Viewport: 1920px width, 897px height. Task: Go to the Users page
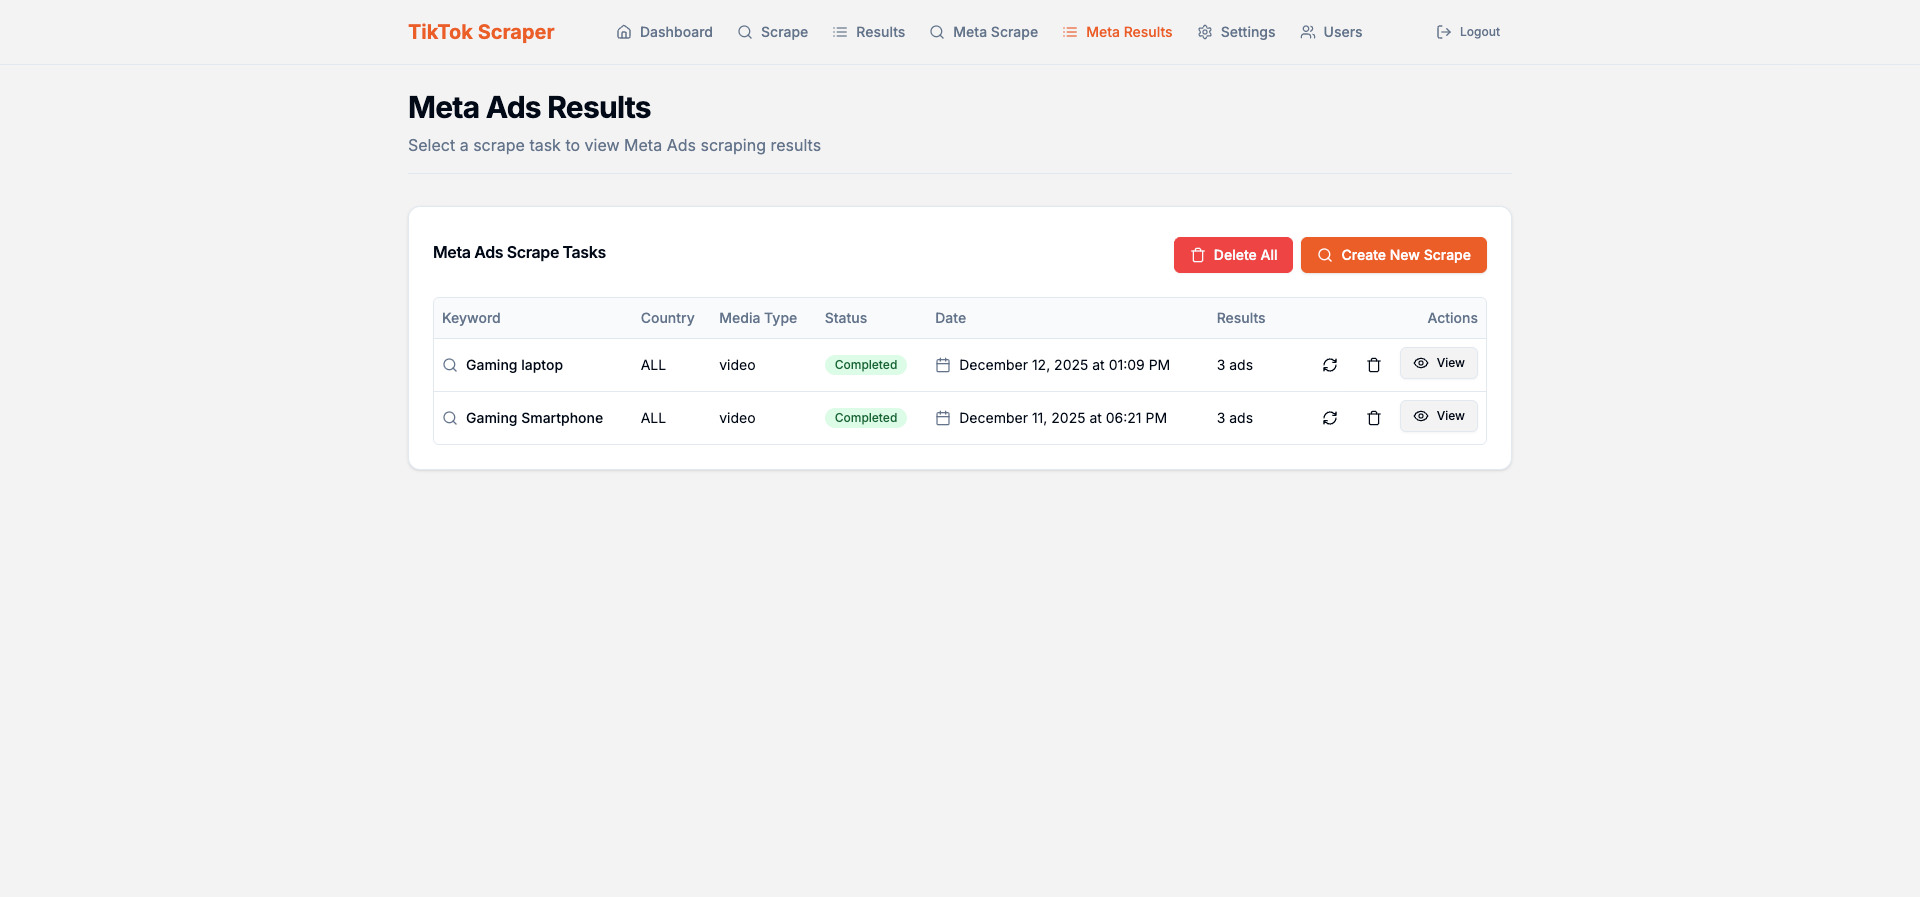tap(1330, 32)
